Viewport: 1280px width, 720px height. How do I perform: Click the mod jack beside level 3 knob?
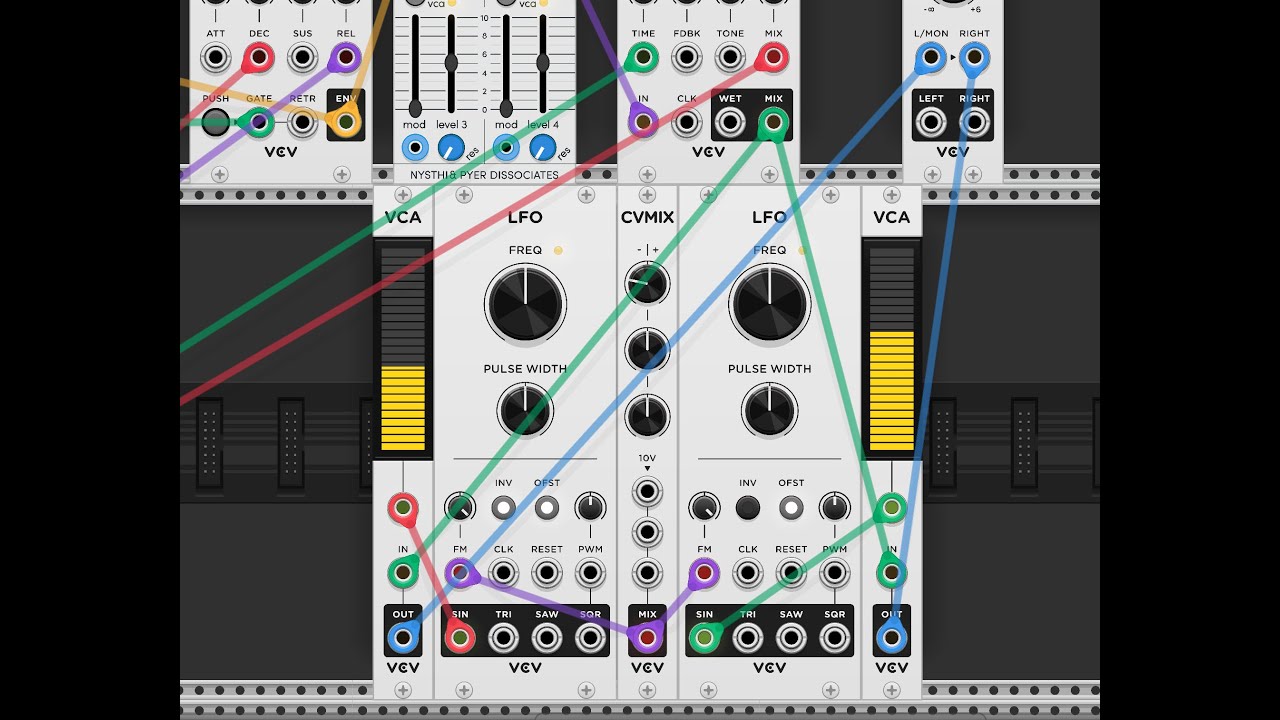(414, 148)
